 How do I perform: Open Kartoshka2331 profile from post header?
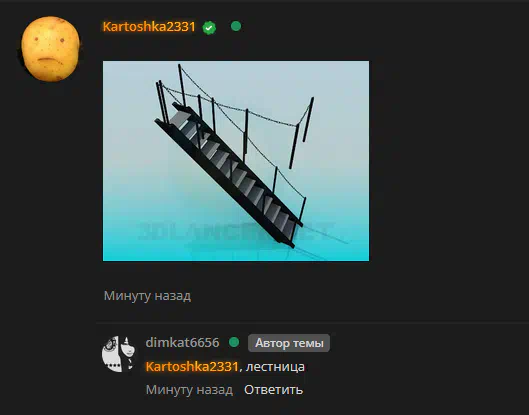[149, 27]
